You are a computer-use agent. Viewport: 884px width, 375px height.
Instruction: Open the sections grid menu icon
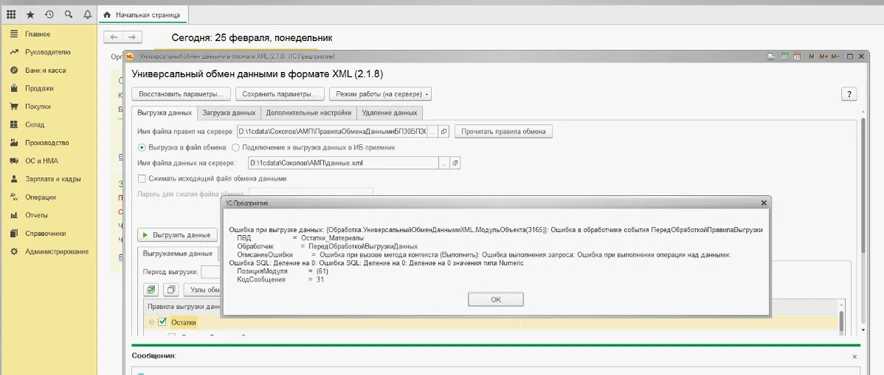(x=11, y=15)
